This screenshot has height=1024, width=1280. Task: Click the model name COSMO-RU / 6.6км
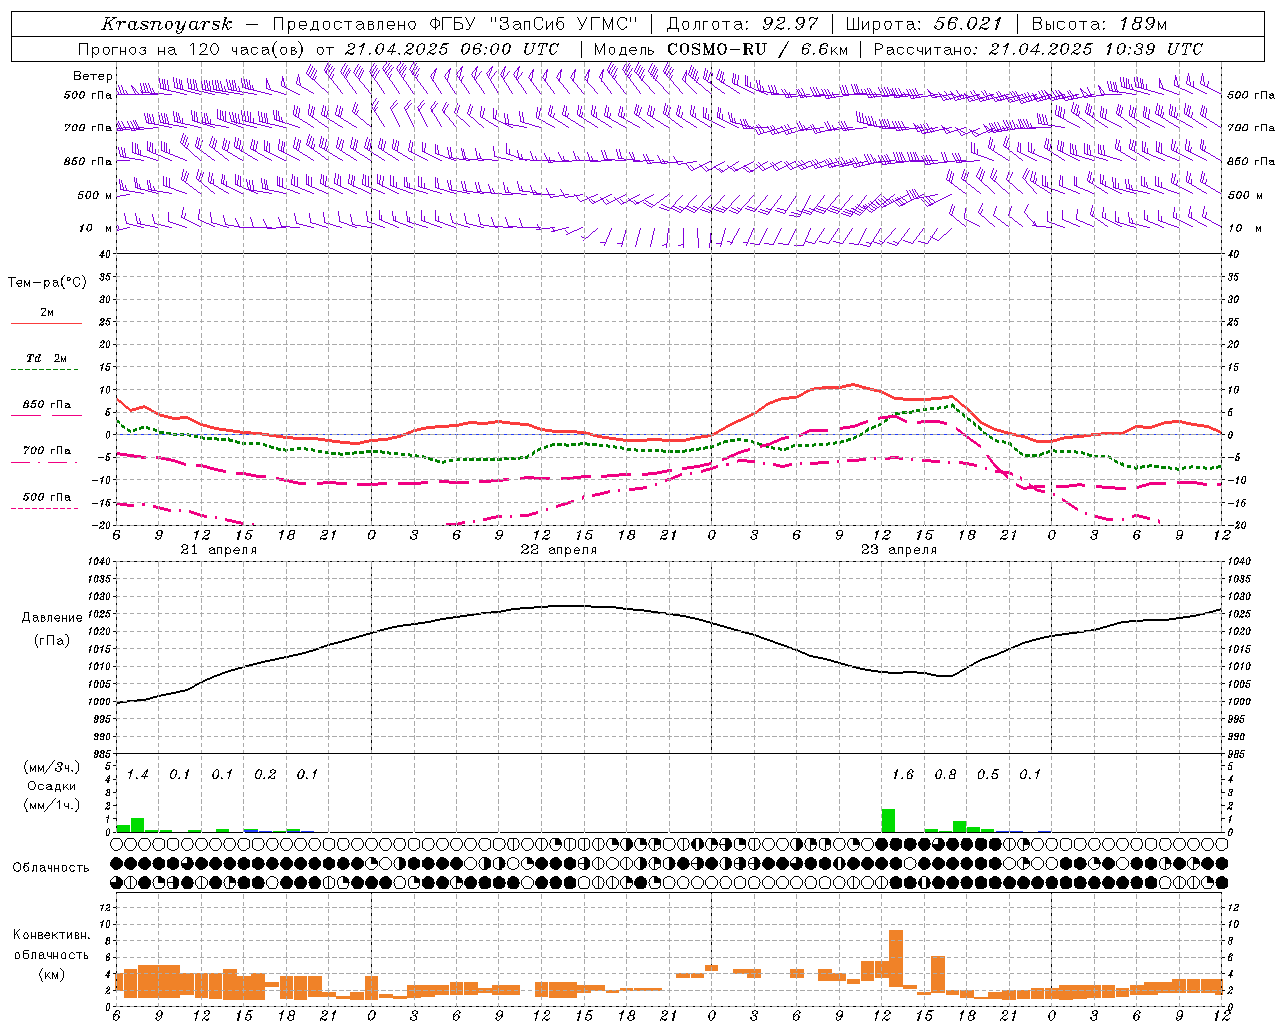758,49
